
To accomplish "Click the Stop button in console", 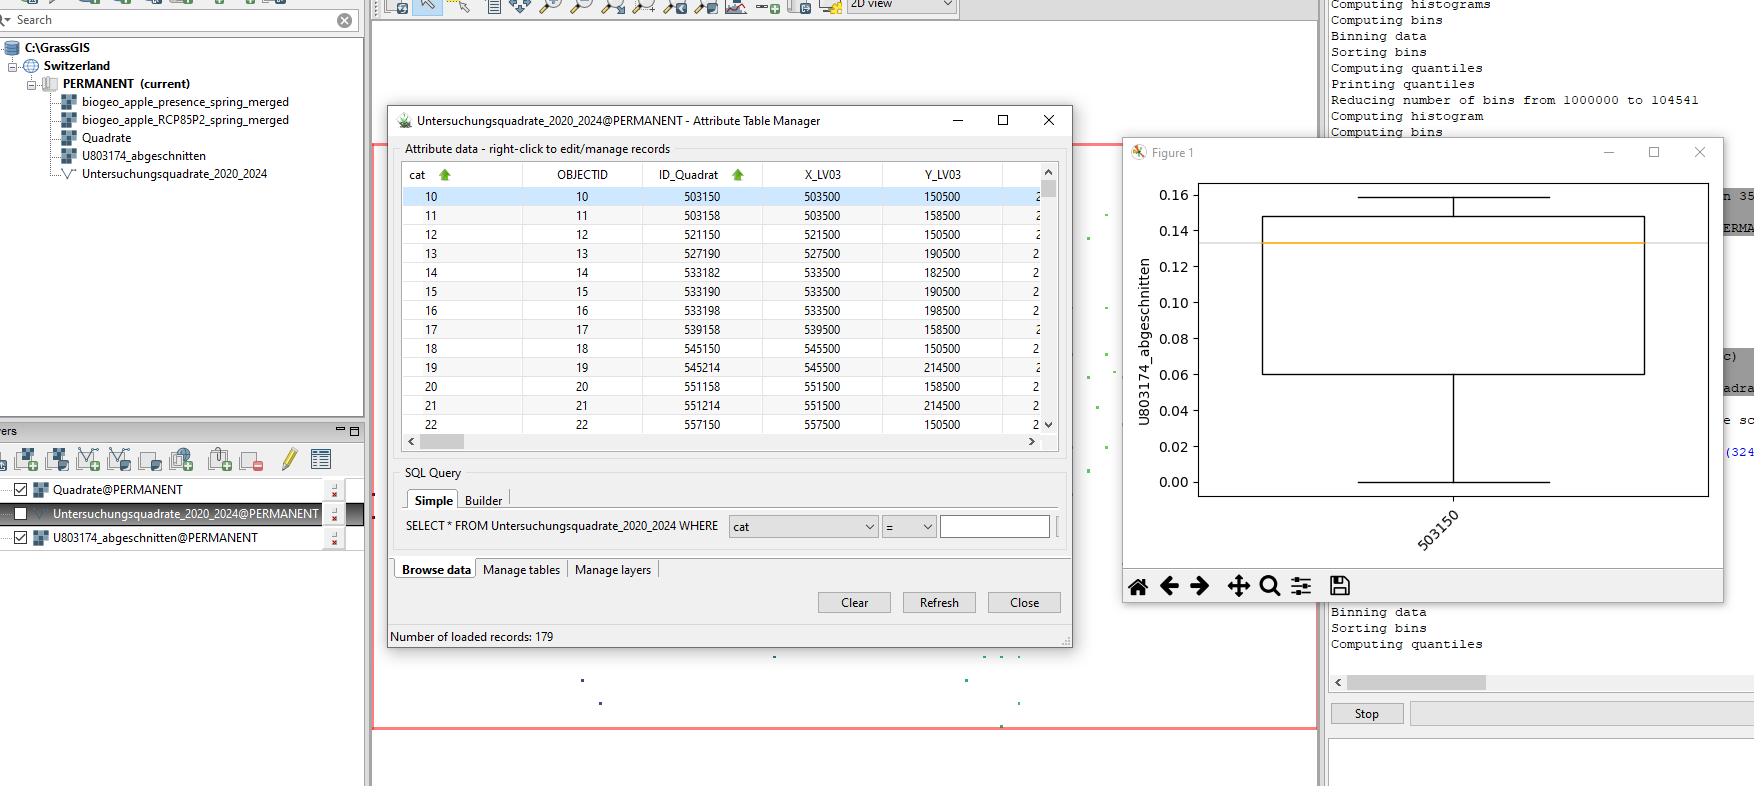I will 1367,714.
